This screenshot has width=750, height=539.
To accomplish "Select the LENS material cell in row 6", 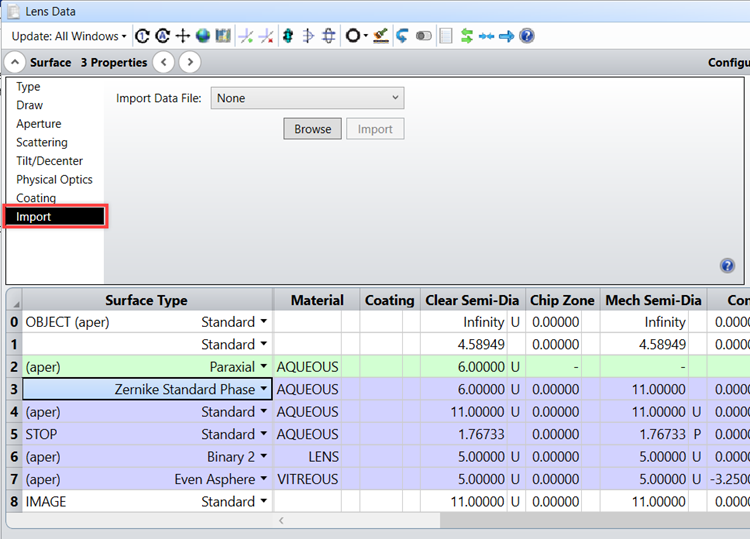I will pos(308,457).
